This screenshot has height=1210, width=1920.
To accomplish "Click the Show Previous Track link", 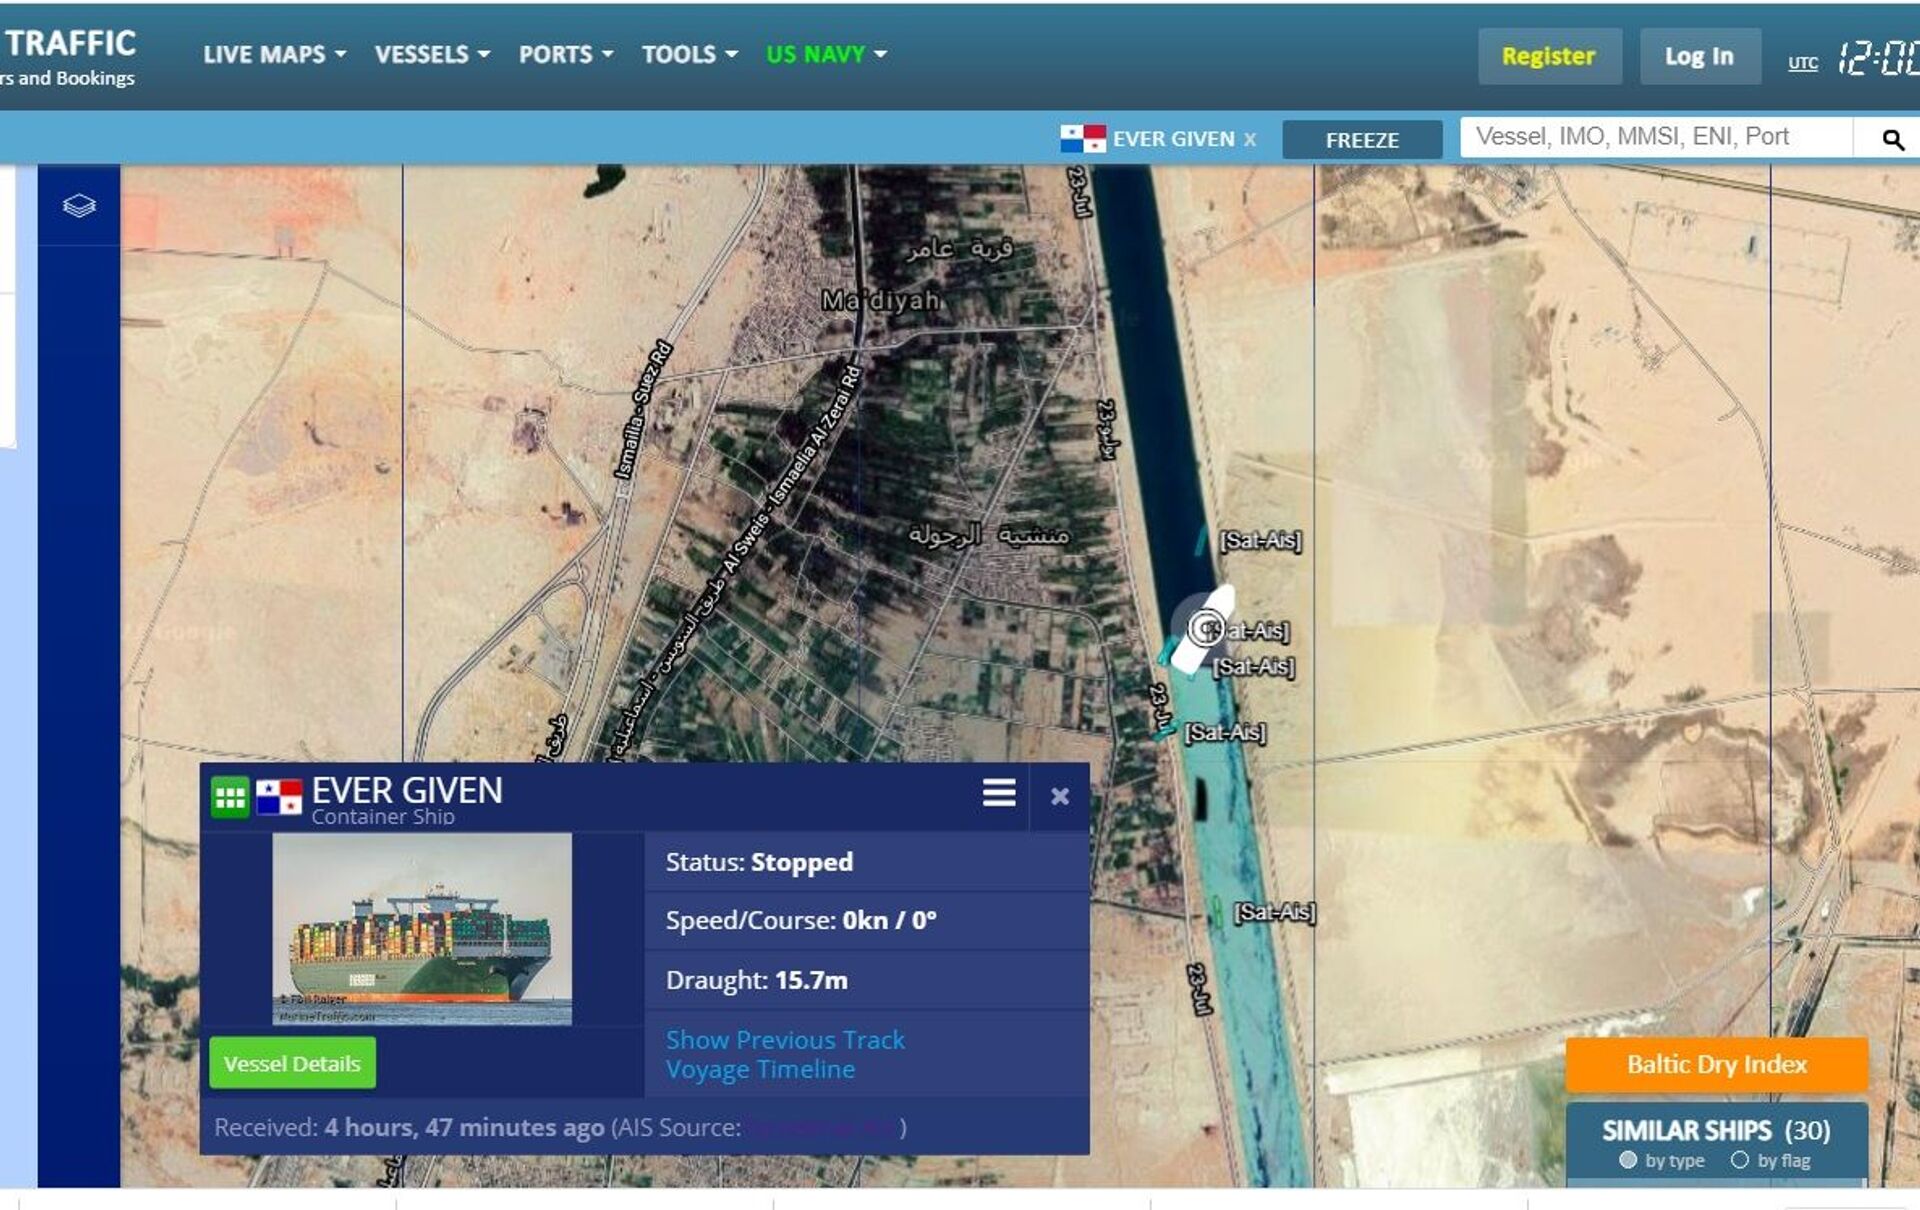I will (x=785, y=1040).
